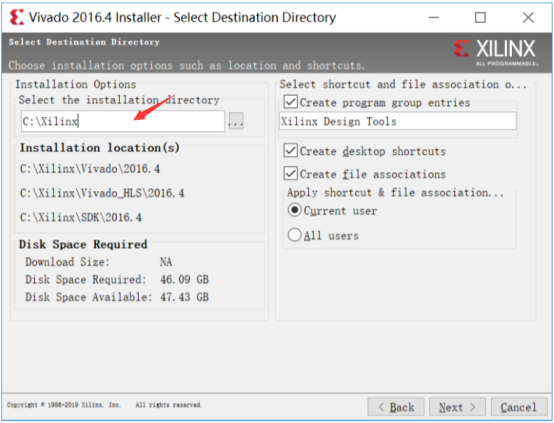Viewport: 554px width, 423px height.
Task: Click the Xilinx icon in title bar
Action: pyautogui.click(x=16, y=17)
